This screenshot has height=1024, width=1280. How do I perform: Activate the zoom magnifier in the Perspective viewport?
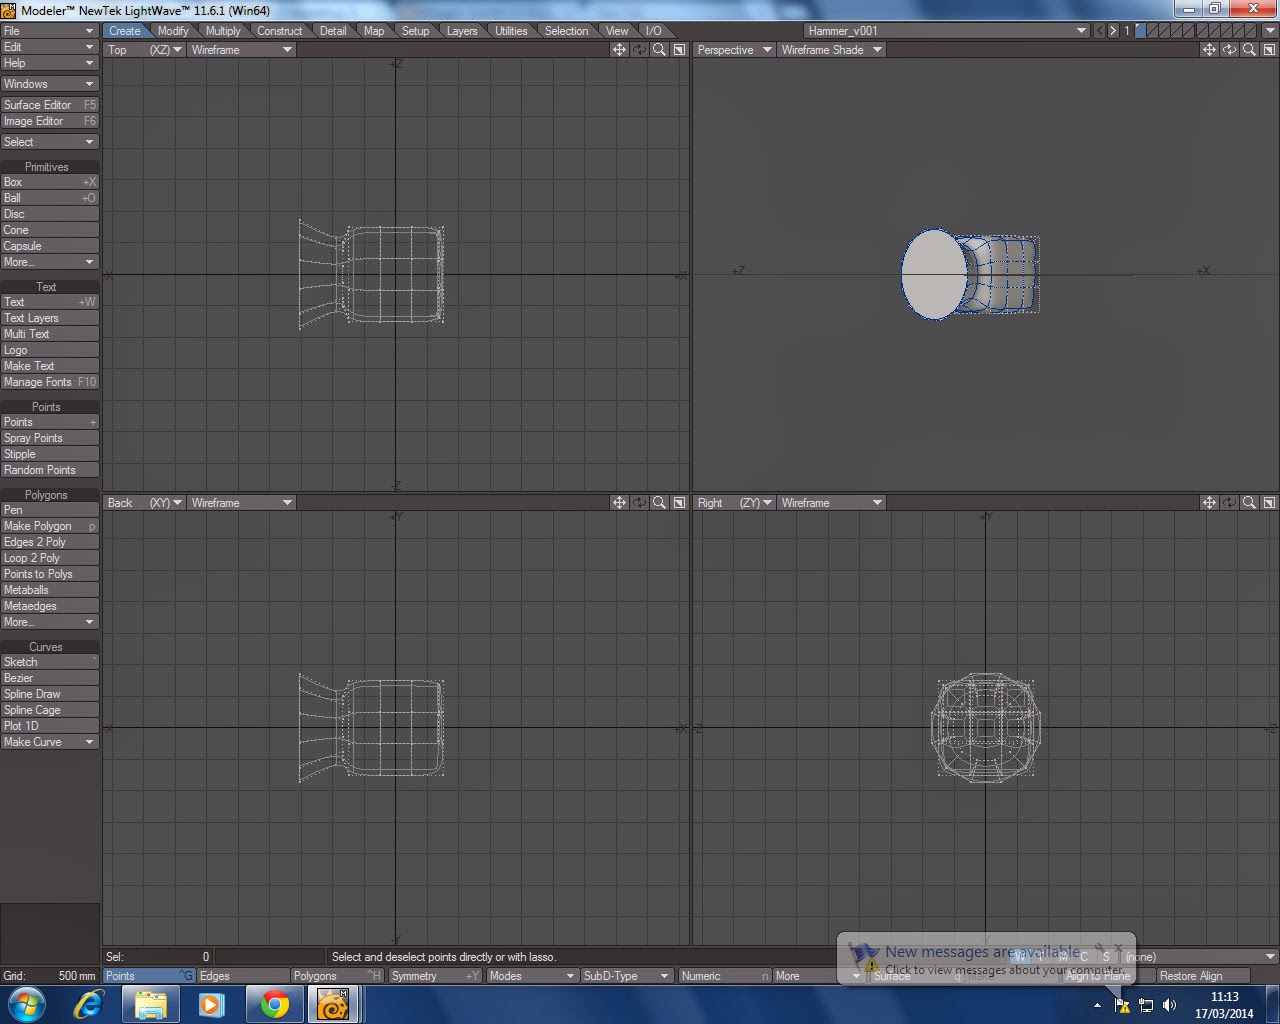click(1249, 50)
